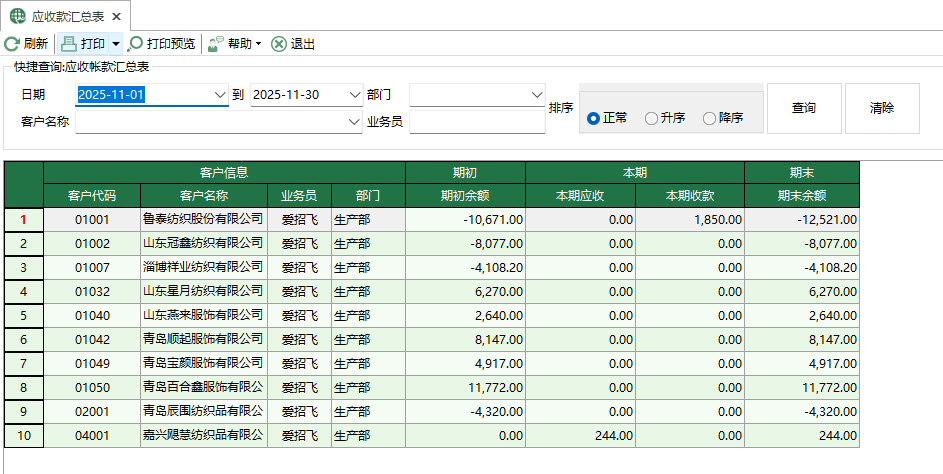This screenshot has height=474, width=943.
Task: Click customer code cell 01042
Action: pos(92,340)
